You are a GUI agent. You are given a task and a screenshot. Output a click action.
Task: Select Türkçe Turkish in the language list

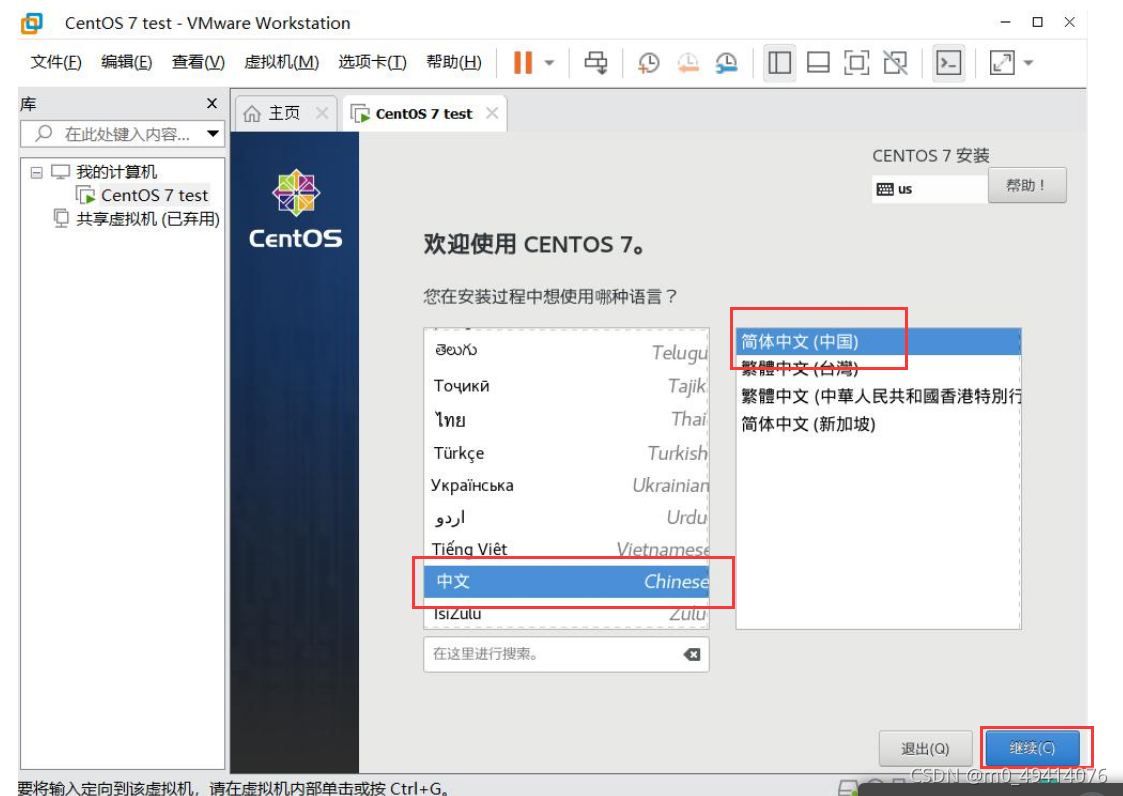pyautogui.click(x=567, y=453)
